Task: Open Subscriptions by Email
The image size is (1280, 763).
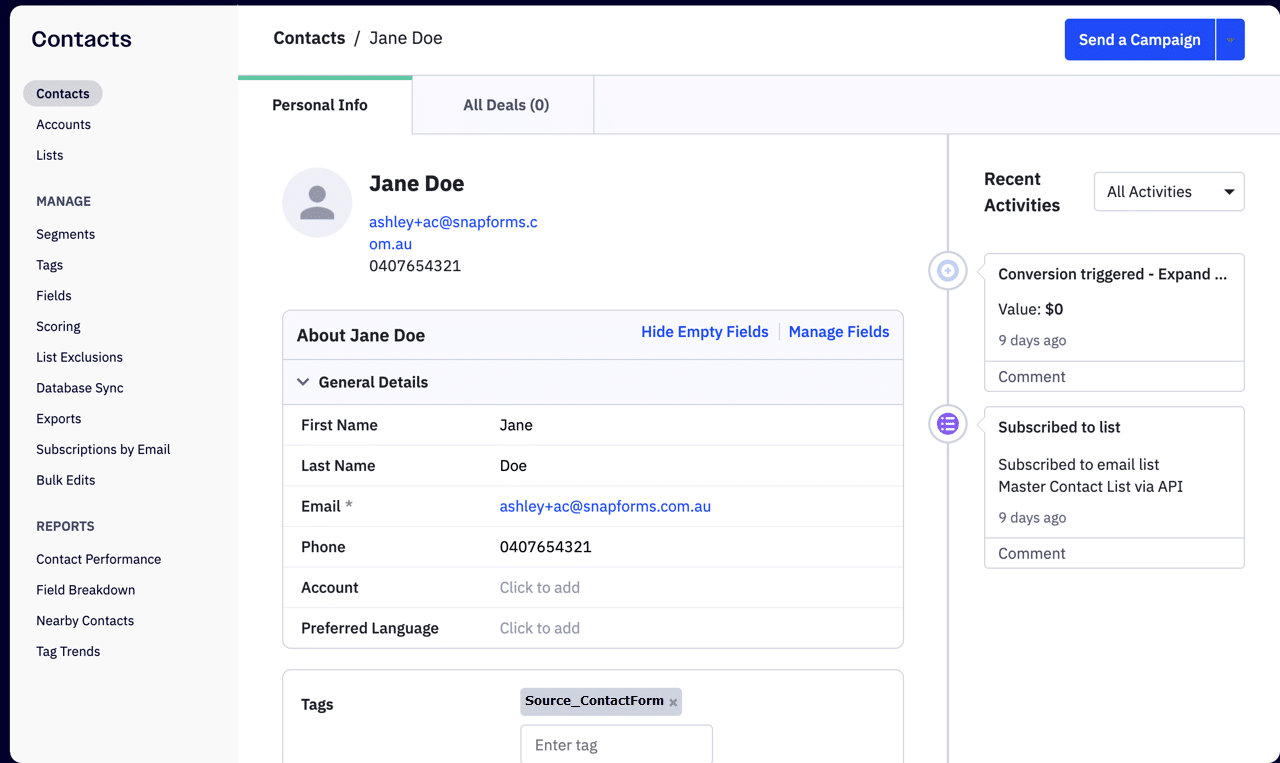Action: click(x=103, y=449)
